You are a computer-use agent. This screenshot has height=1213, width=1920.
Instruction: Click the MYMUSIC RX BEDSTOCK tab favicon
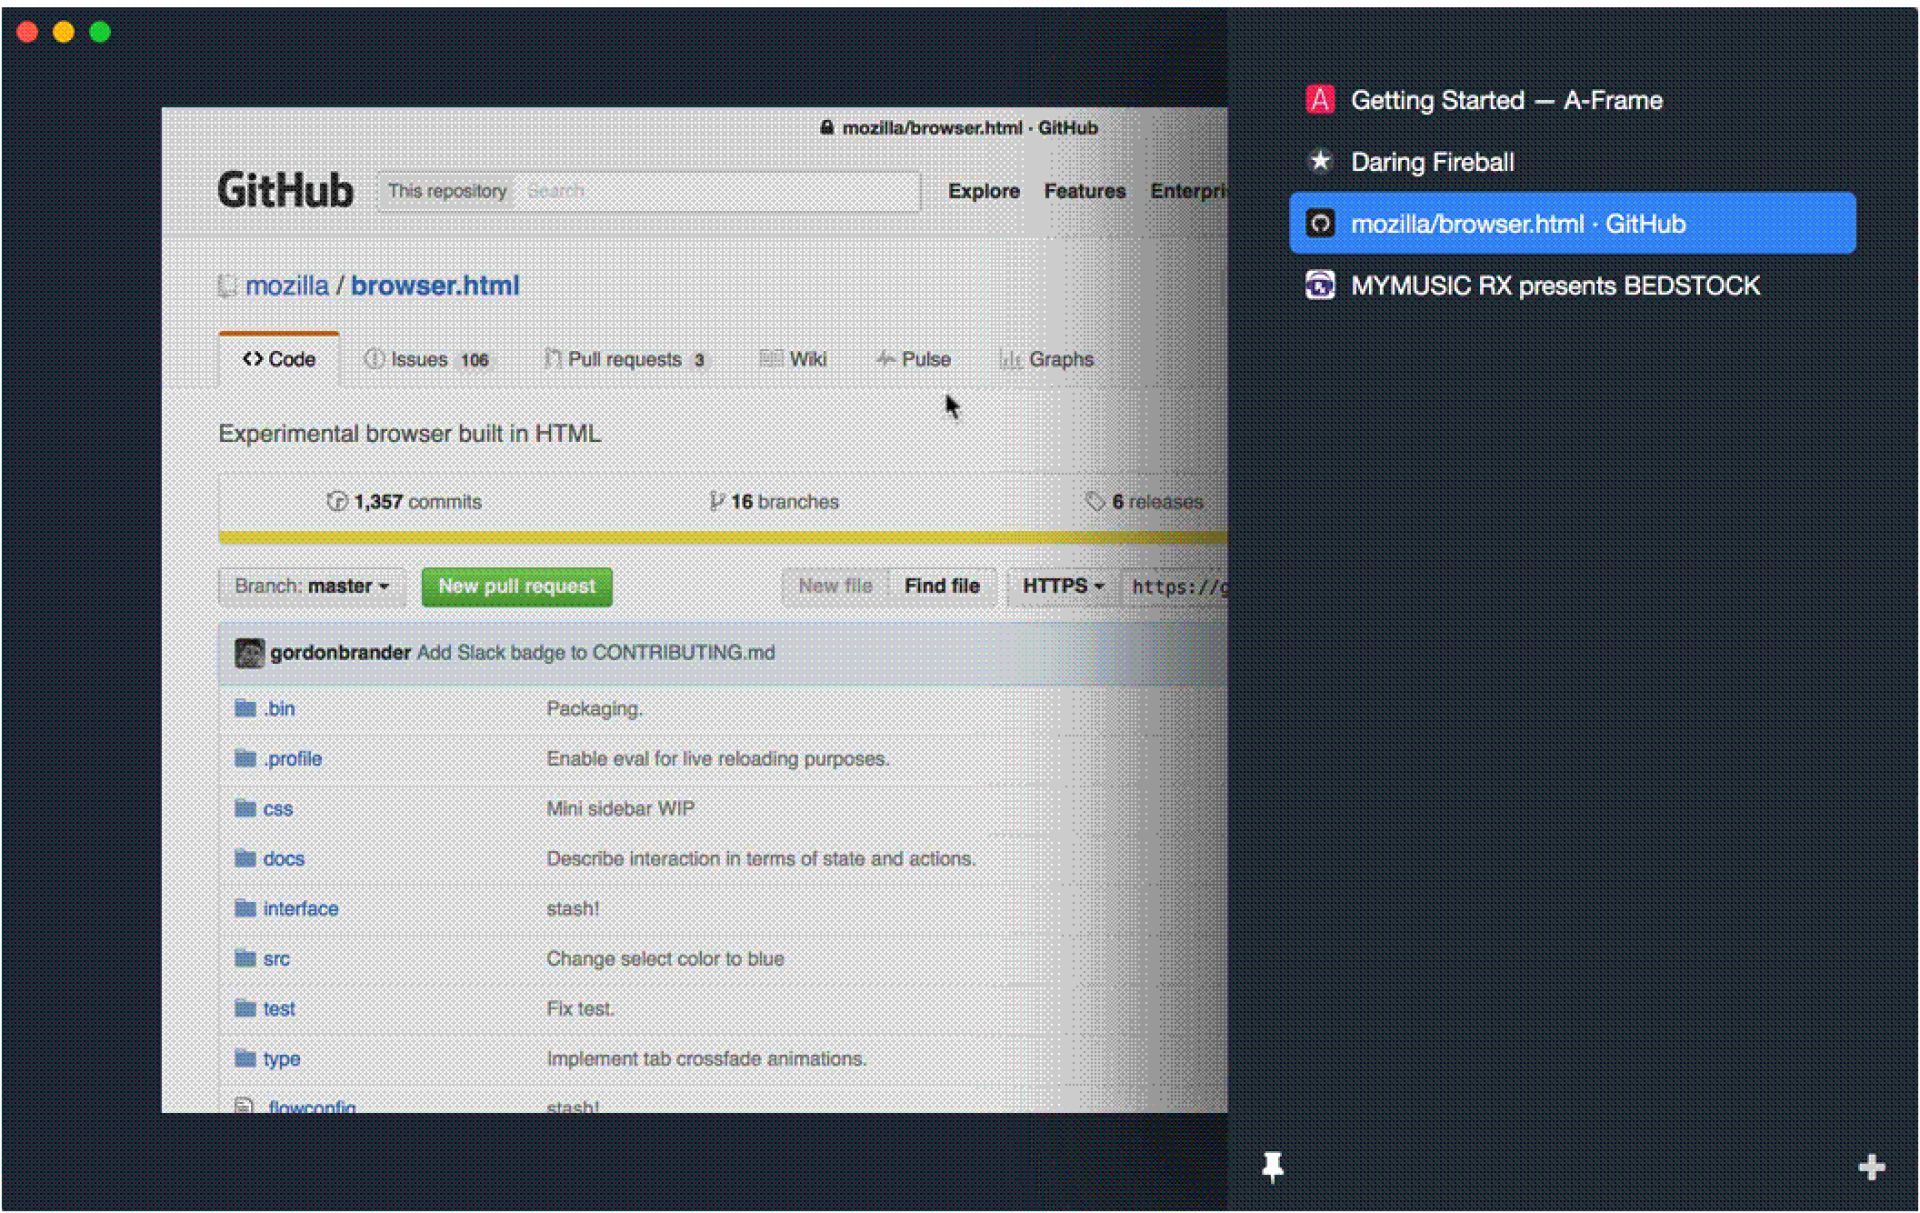tap(1321, 285)
